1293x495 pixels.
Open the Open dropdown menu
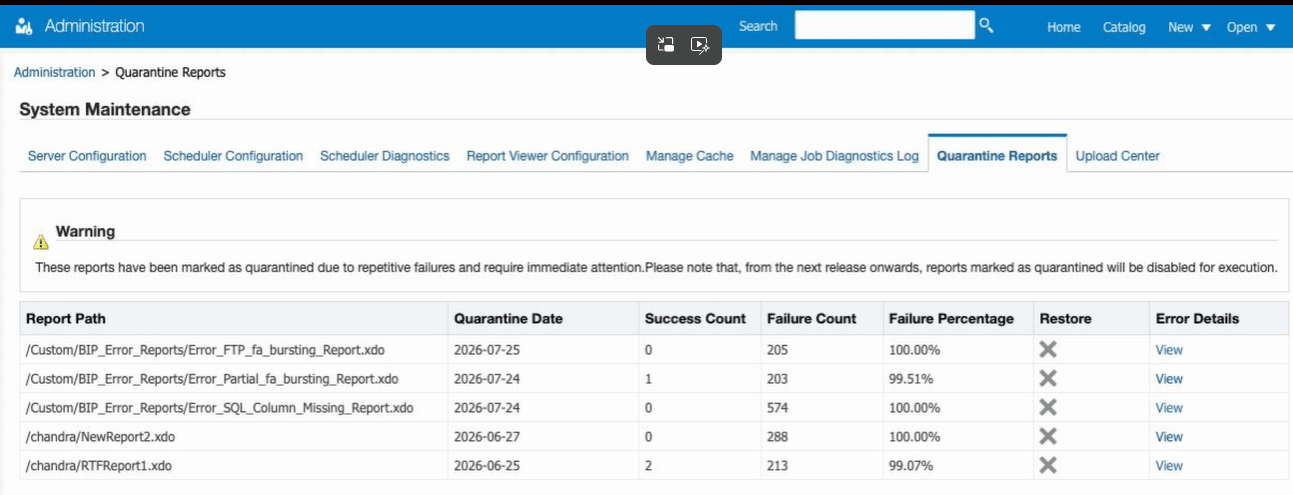click(1251, 27)
